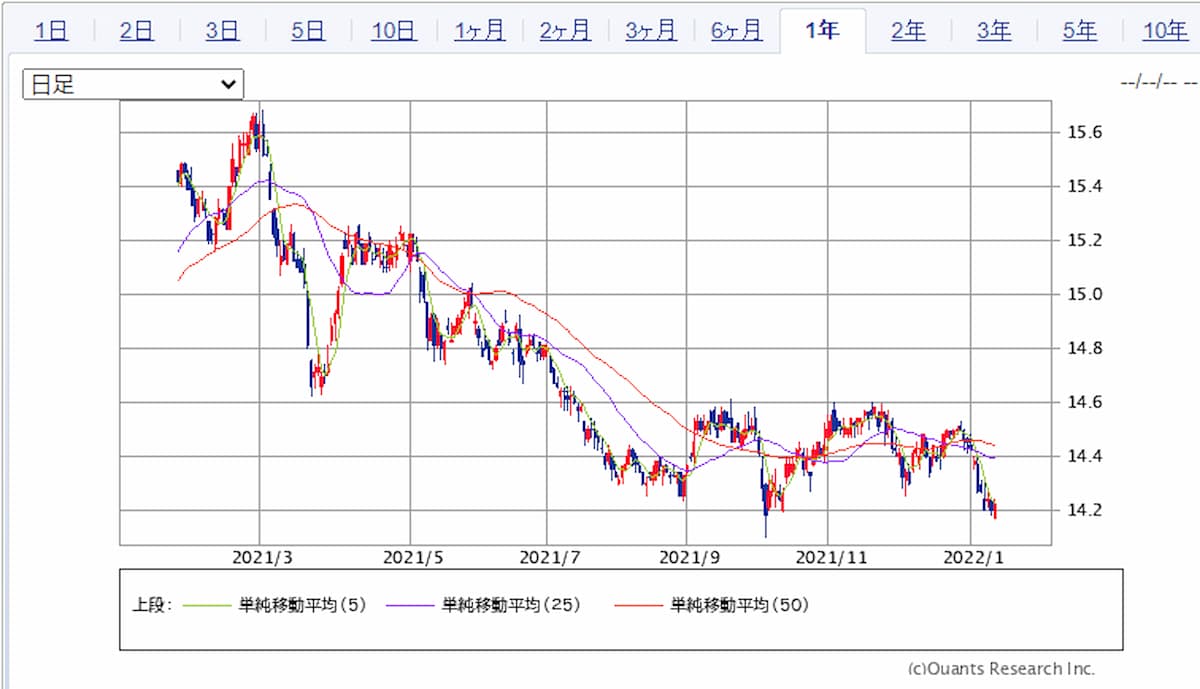Open the 3日 chart period tab

pos(222,31)
